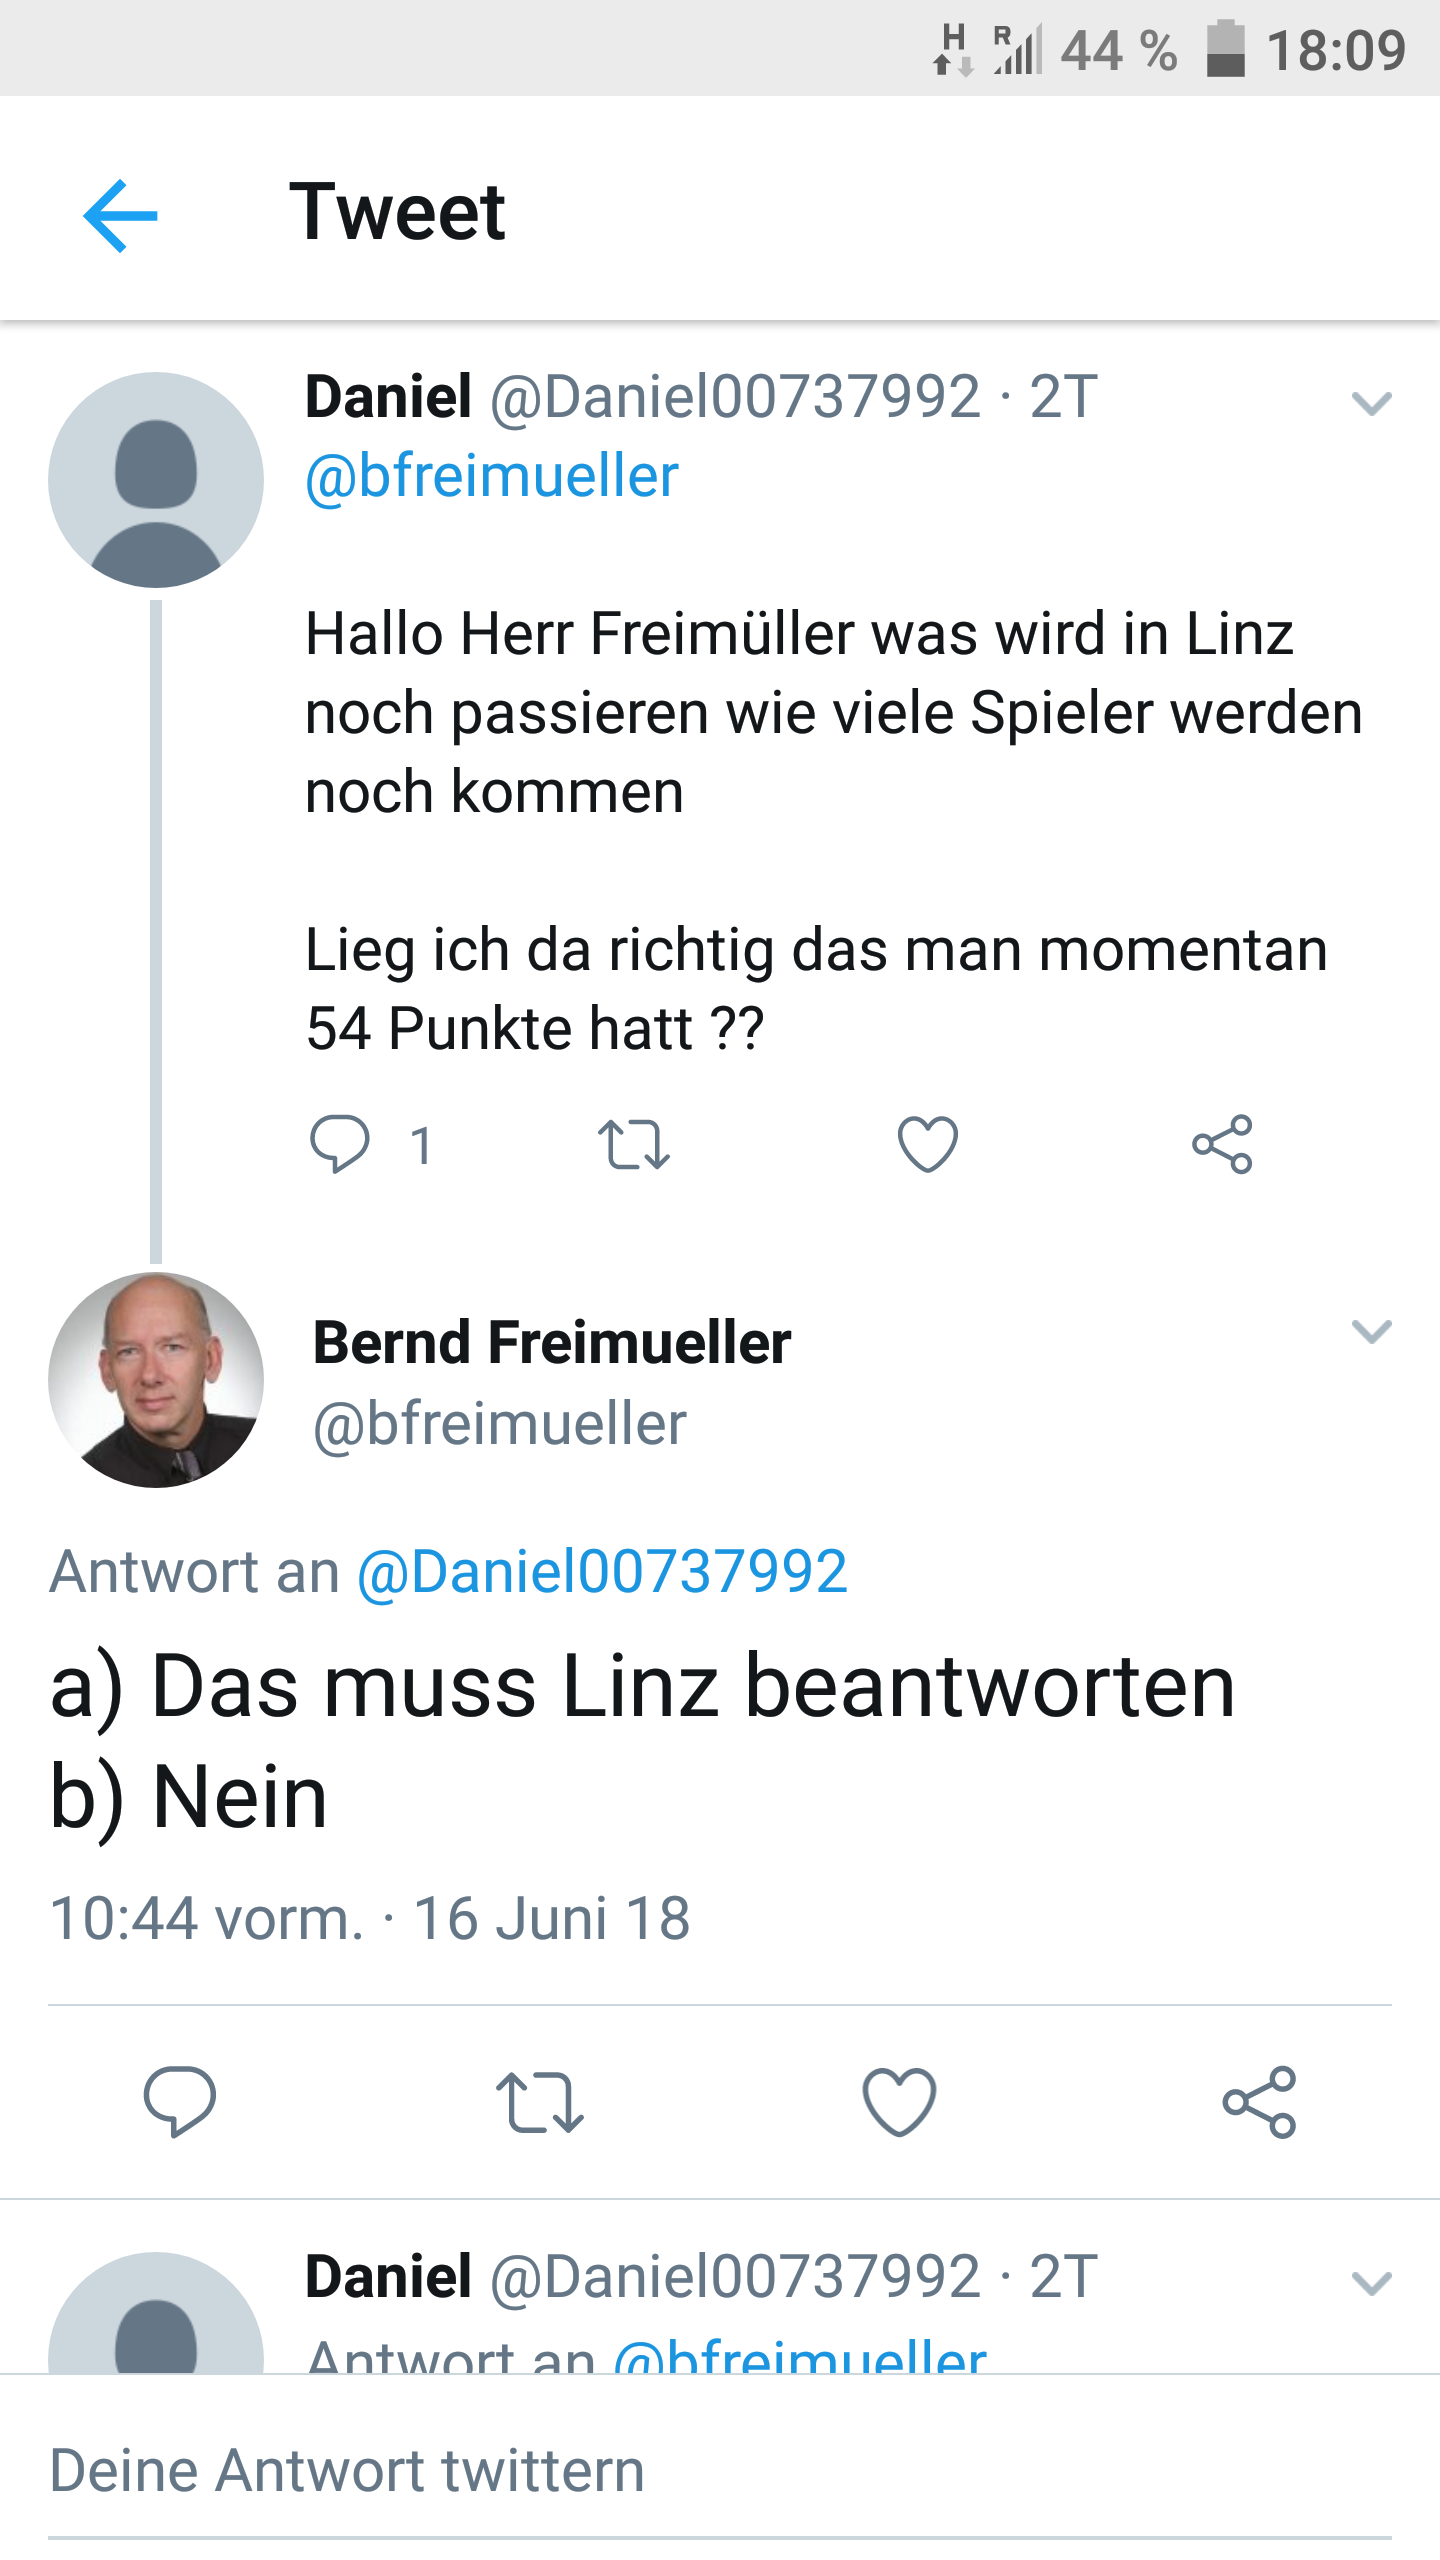
Task: Tap Bernd Freimueller display name
Action: pos(551,1342)
